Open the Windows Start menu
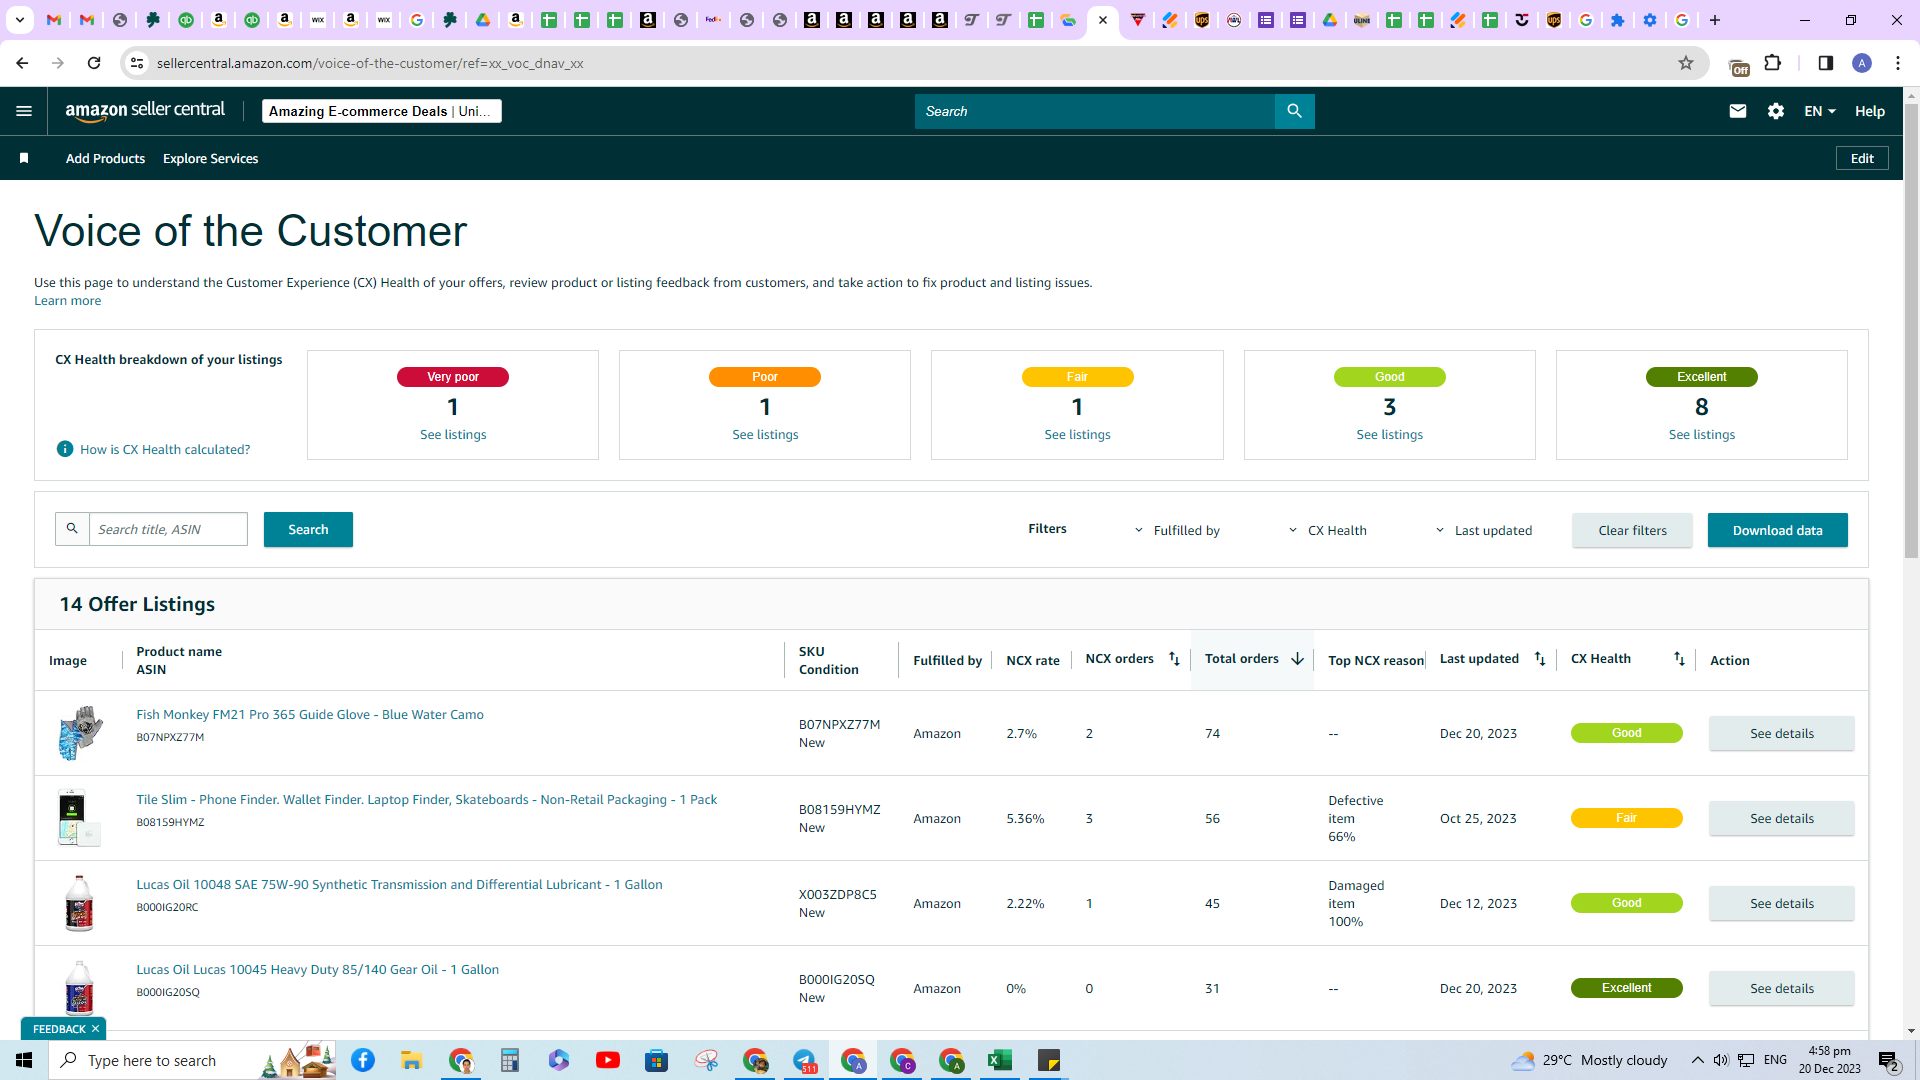The image size is (1920, 1080). point(24,1060)
